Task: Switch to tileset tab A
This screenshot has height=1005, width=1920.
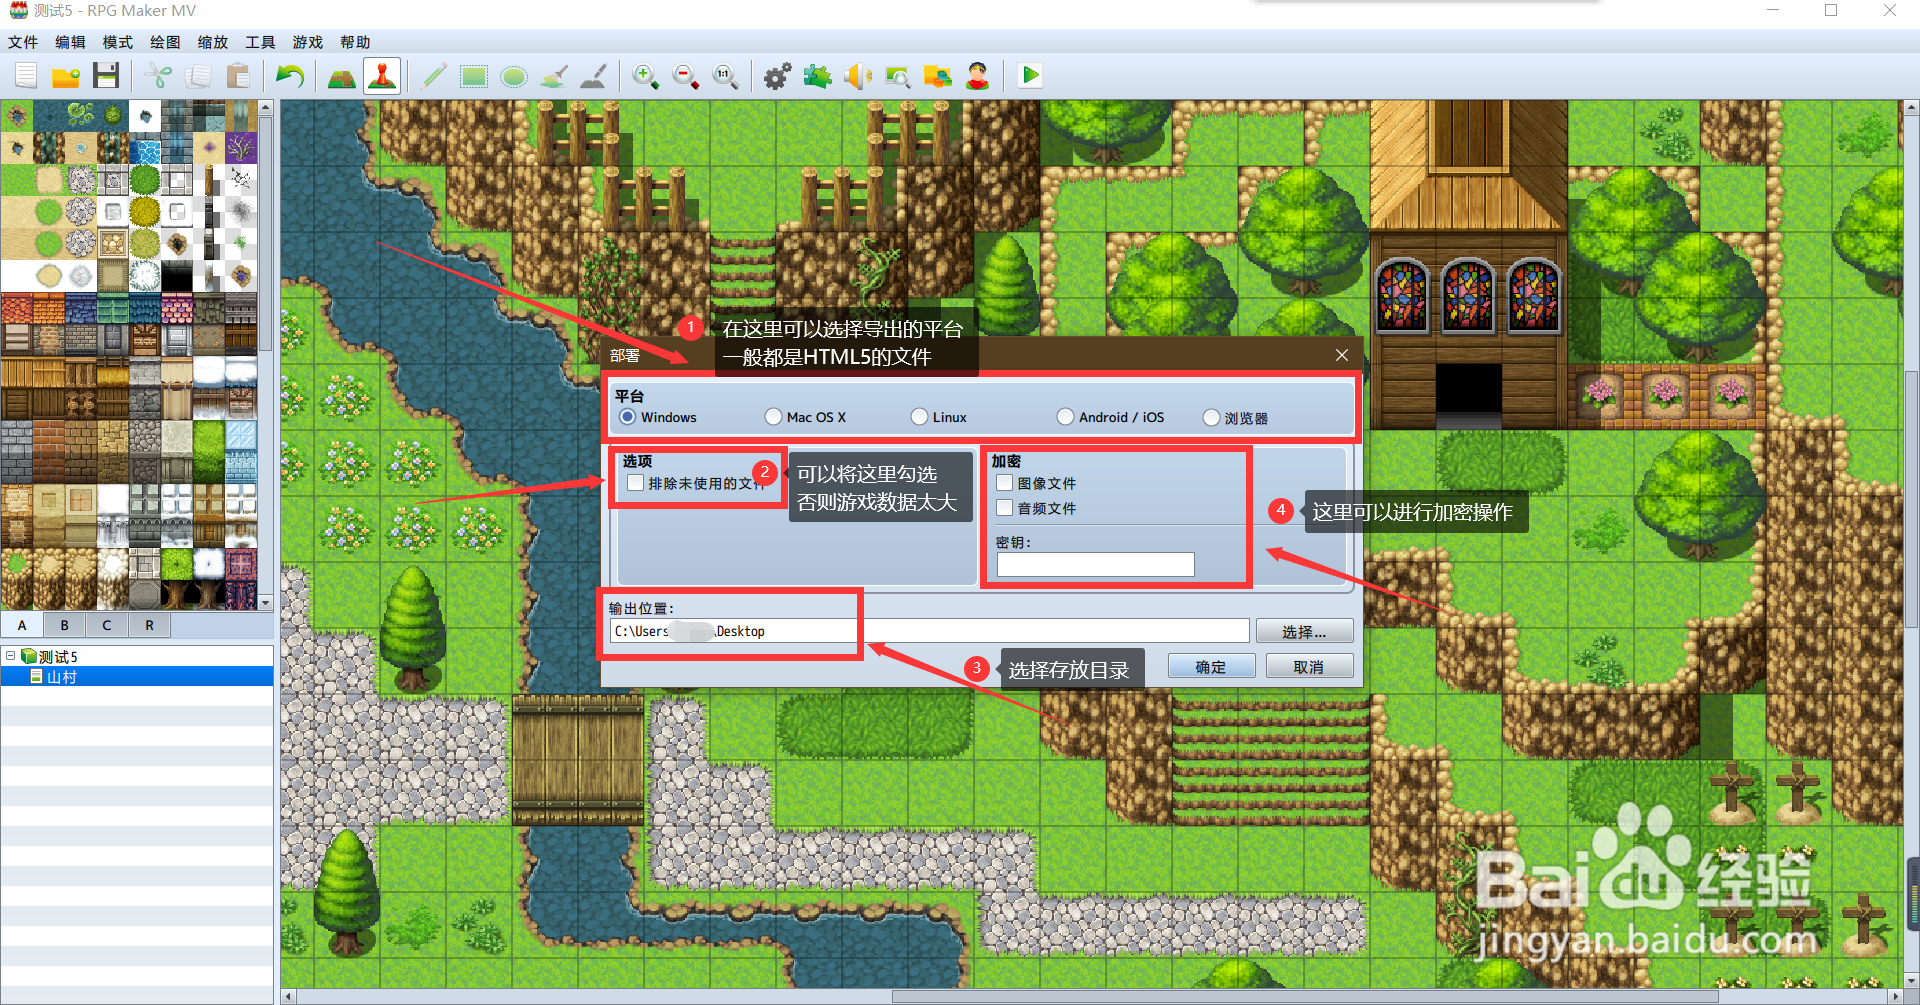Action: pos(22,625)
